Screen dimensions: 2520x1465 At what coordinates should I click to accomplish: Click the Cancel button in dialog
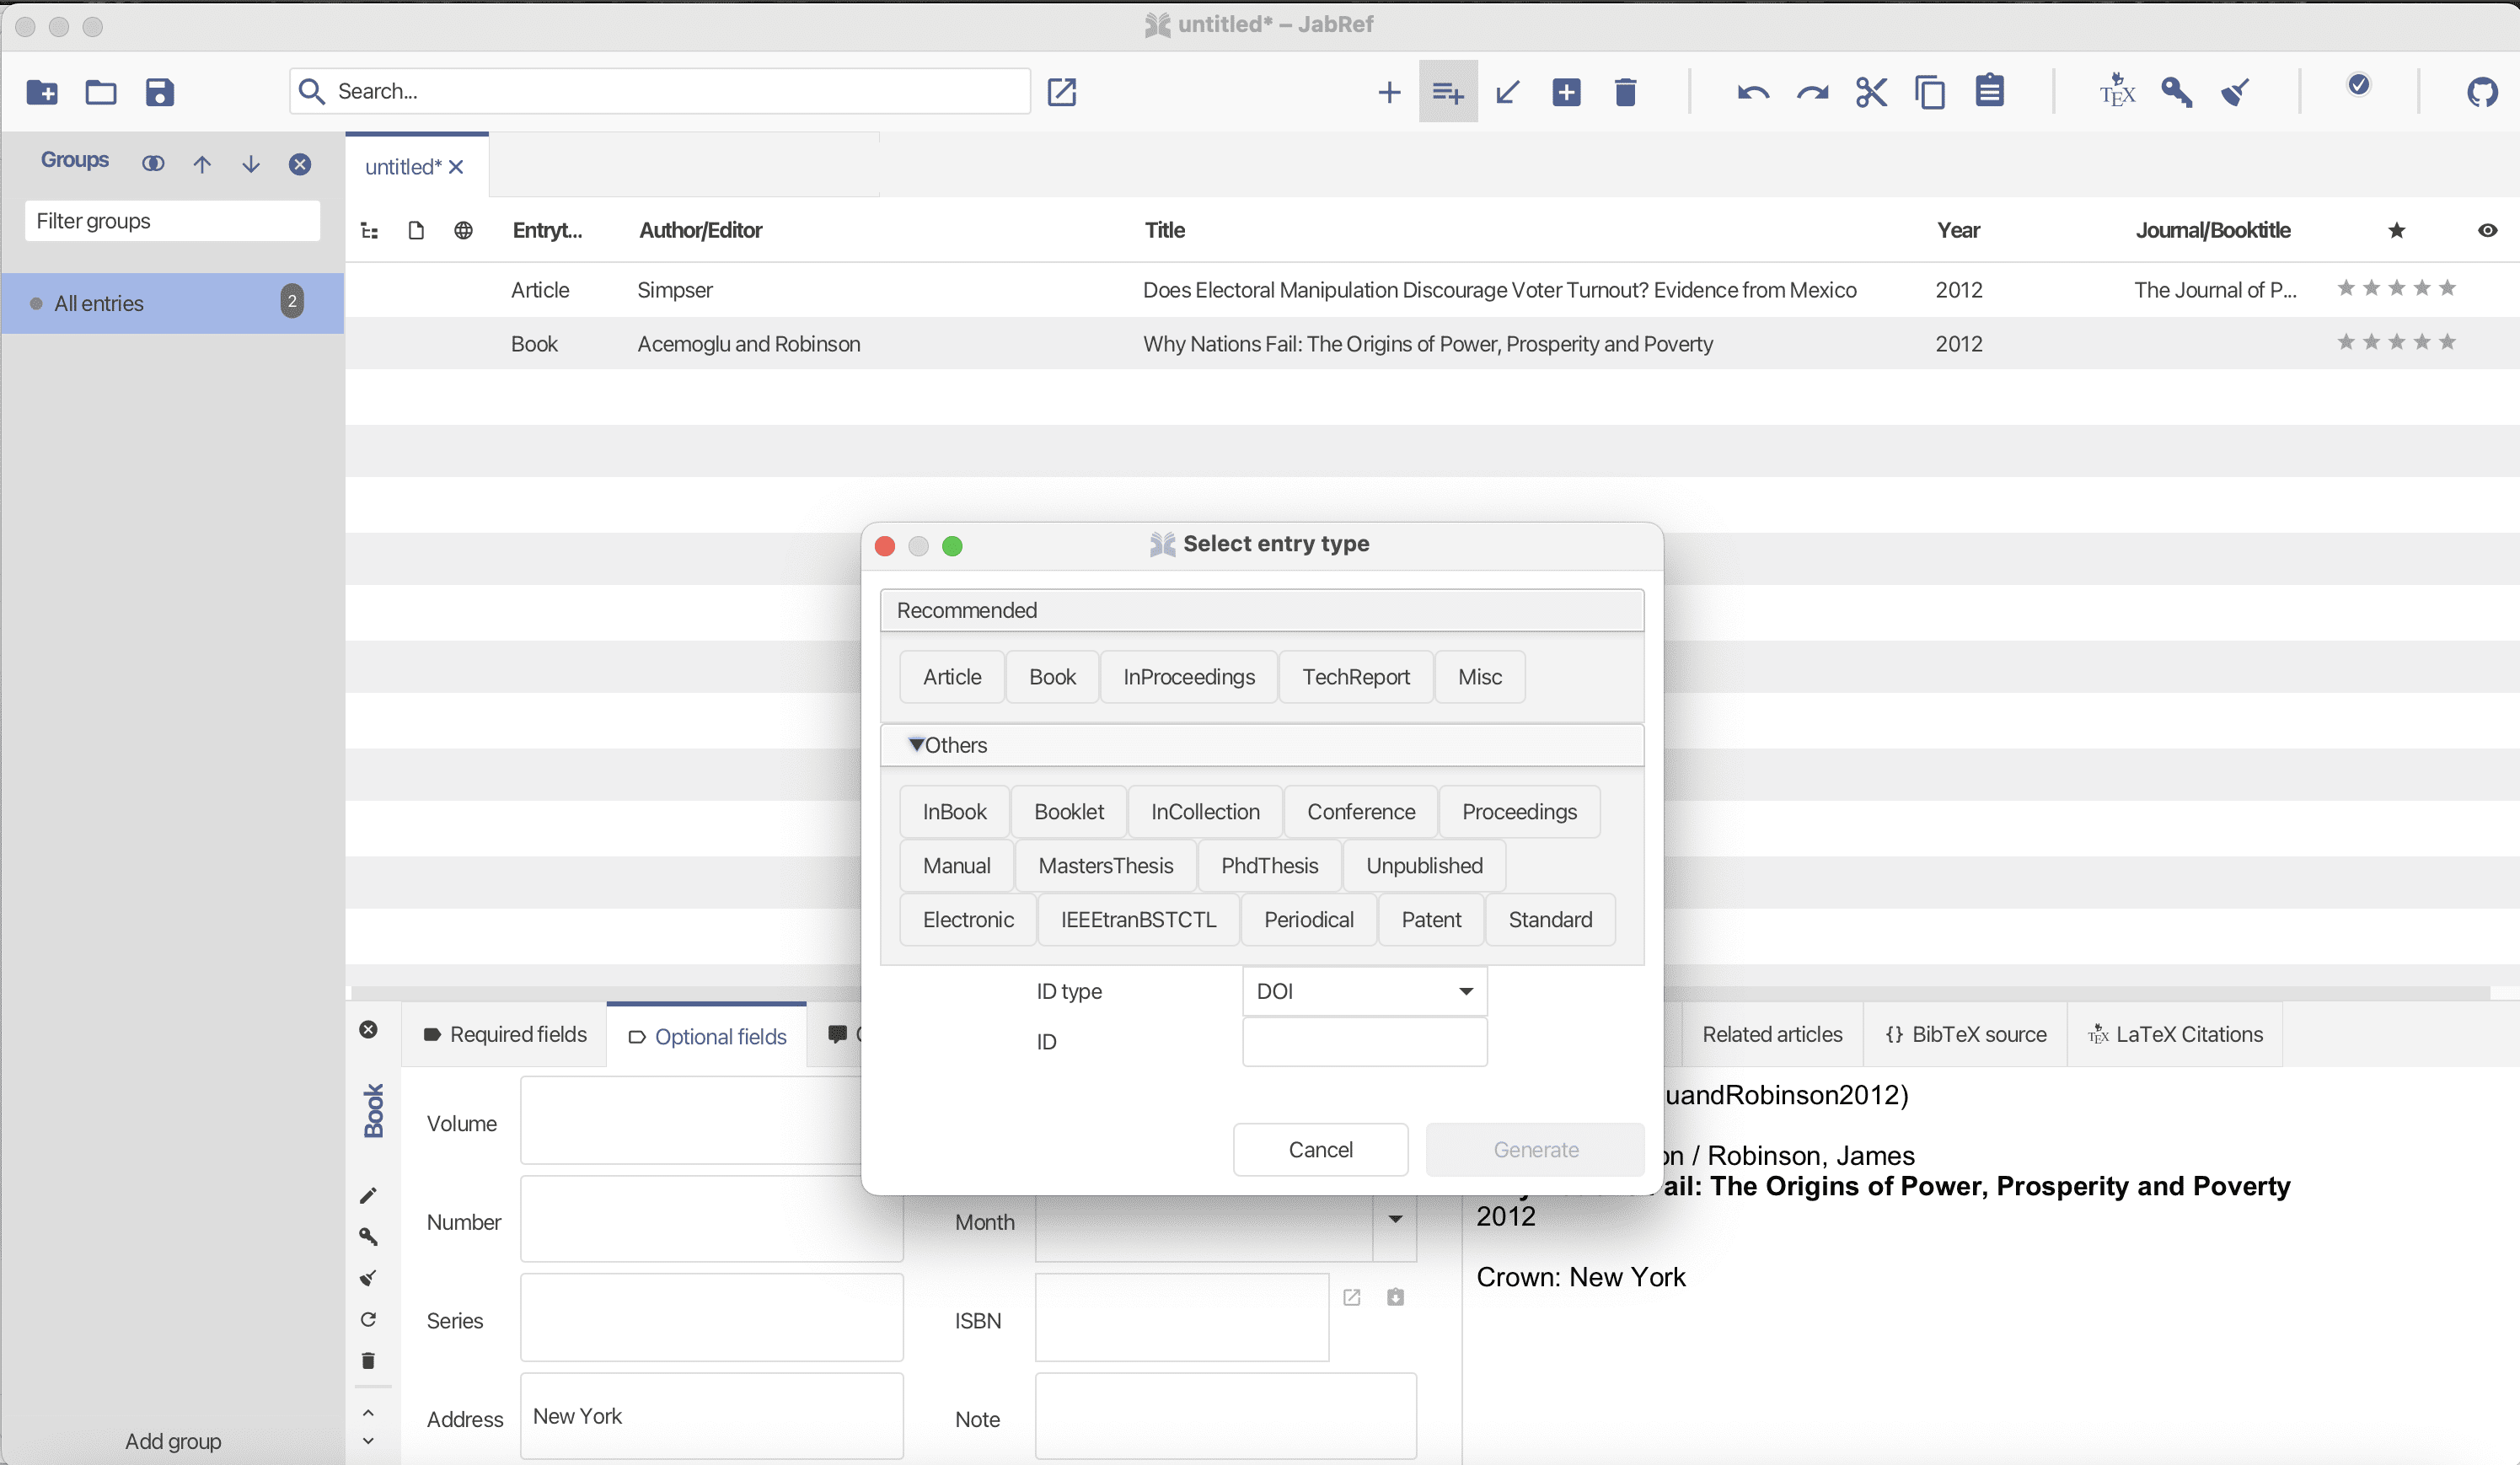(1320, 1150)
